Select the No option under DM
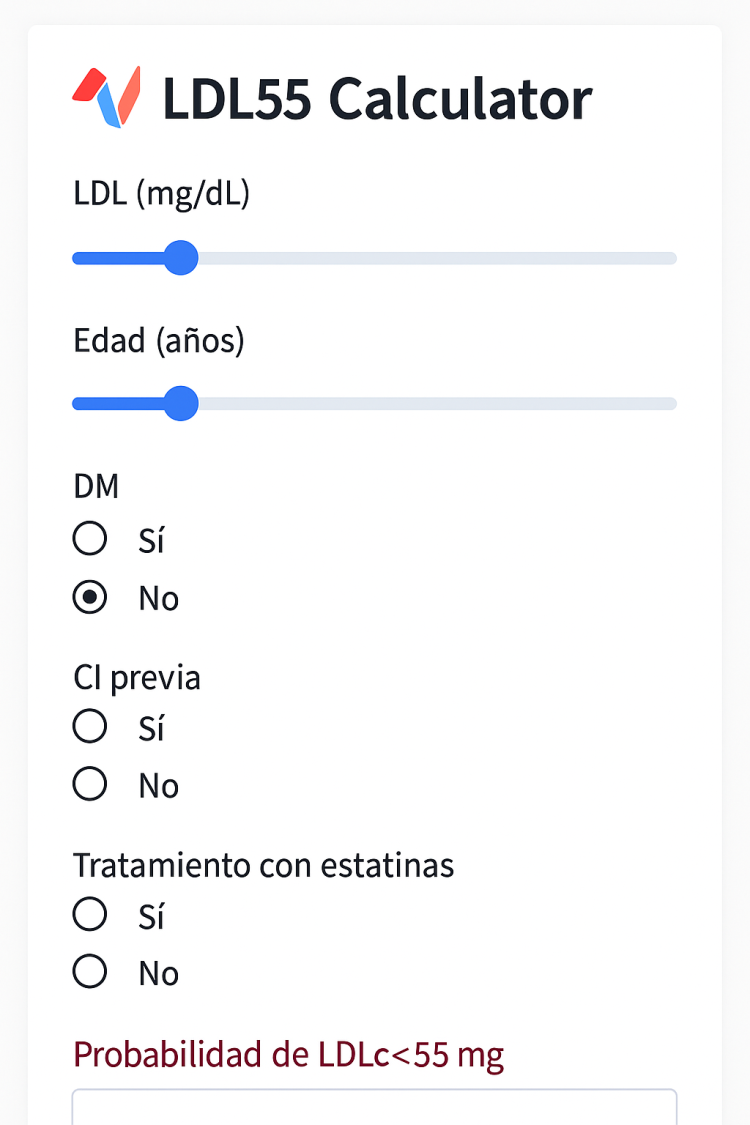The image size is (750, 1125). pyautogui.click(x=90, y=598)
